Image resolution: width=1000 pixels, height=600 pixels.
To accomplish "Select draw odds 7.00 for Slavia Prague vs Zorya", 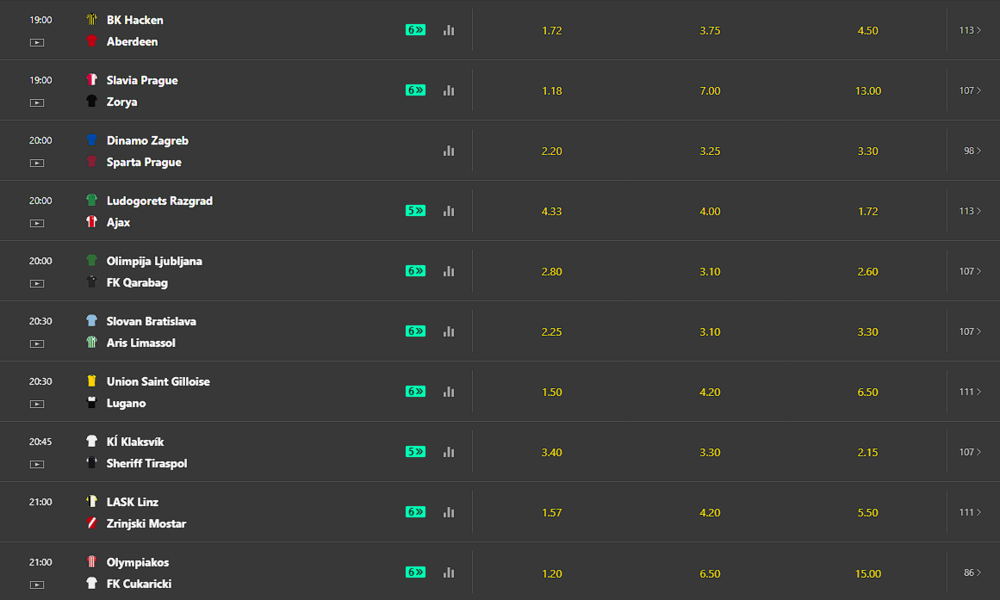I will 710,91.
